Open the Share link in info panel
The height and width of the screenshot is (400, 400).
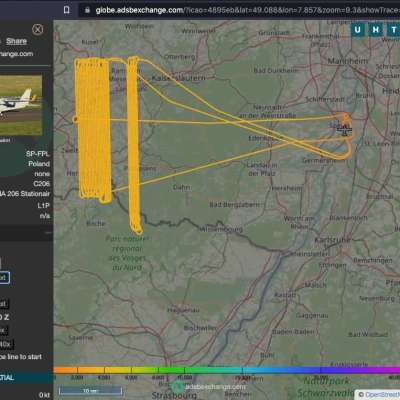point(16,41)
